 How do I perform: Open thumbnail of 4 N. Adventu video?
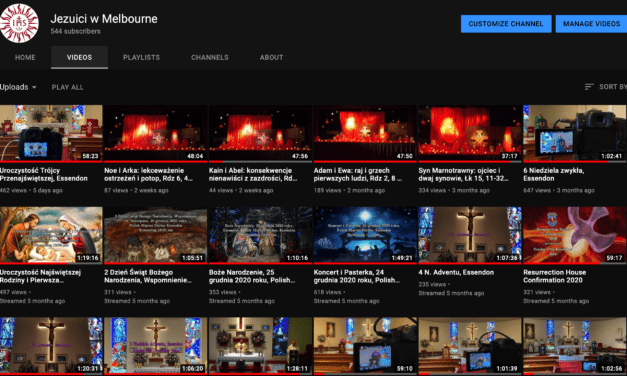coord(470,236)
